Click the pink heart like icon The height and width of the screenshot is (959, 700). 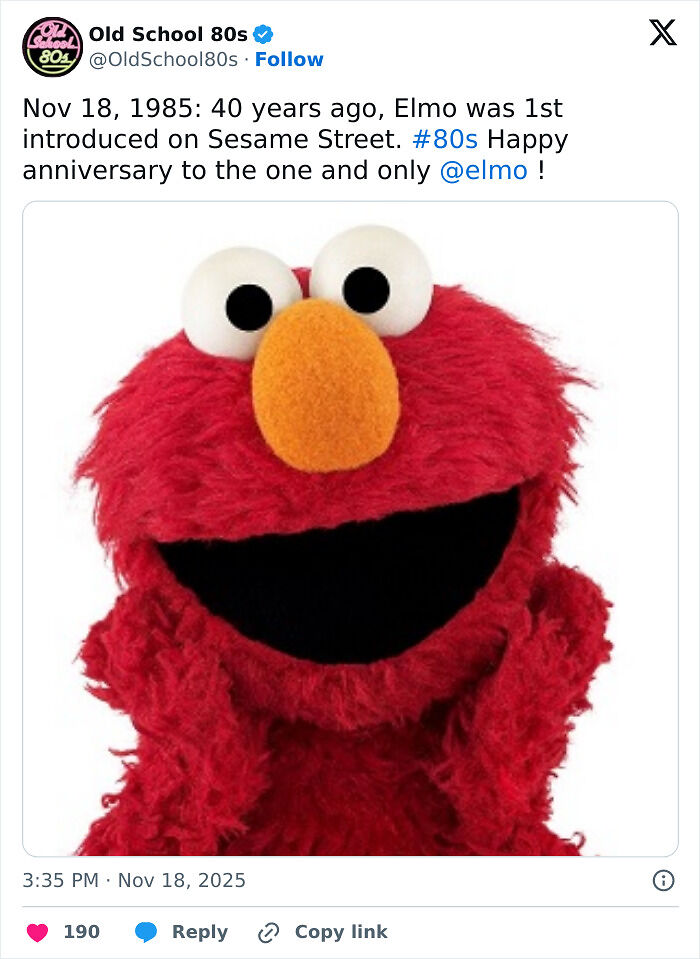(35, 930)
